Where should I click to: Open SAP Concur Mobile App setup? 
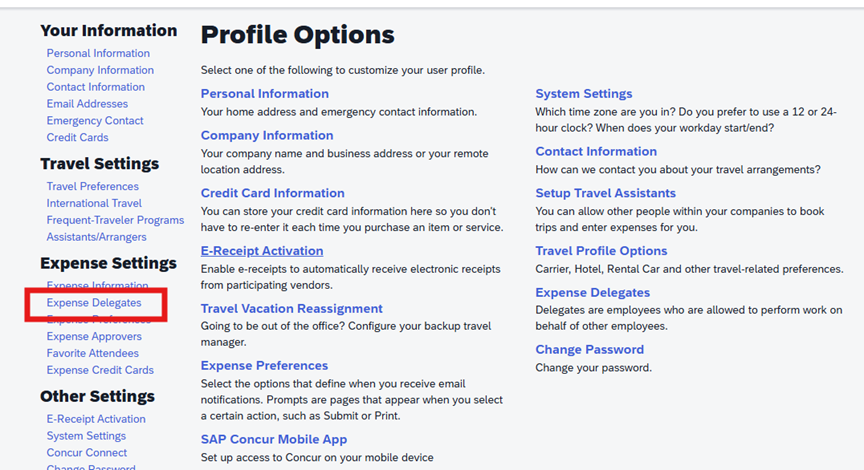274,439
